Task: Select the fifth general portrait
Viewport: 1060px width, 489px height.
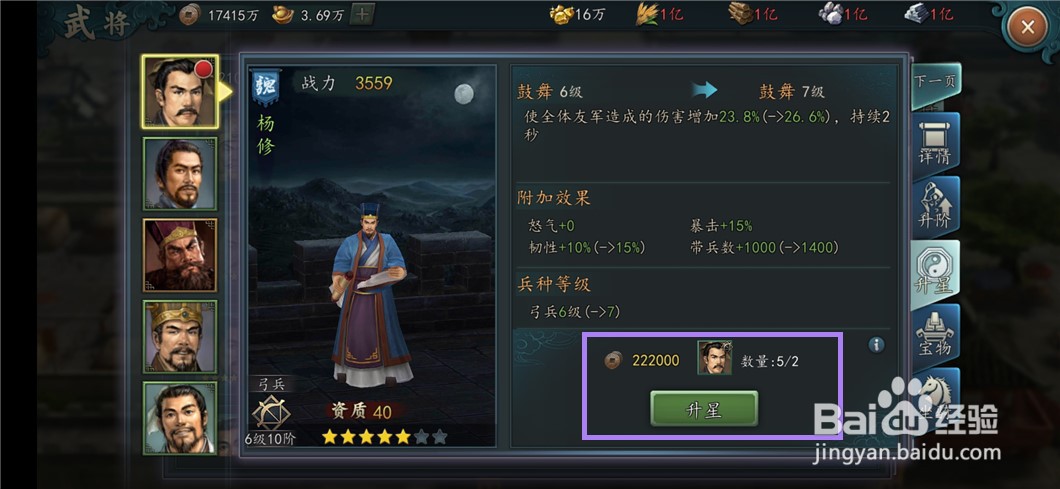Action: click(180, 417)
